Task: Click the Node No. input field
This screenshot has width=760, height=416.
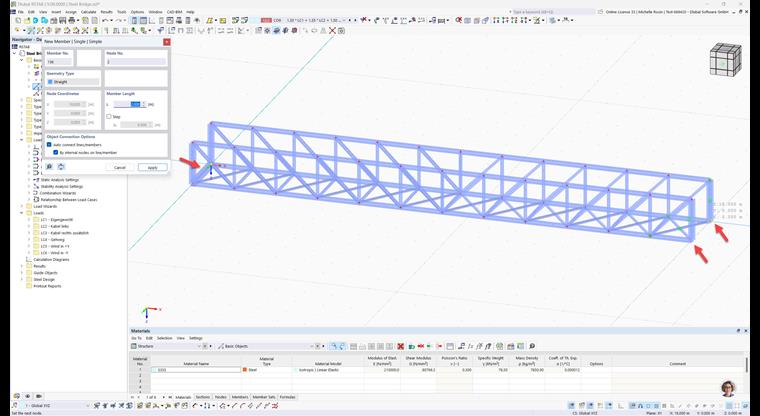Action: click(136, 62)
